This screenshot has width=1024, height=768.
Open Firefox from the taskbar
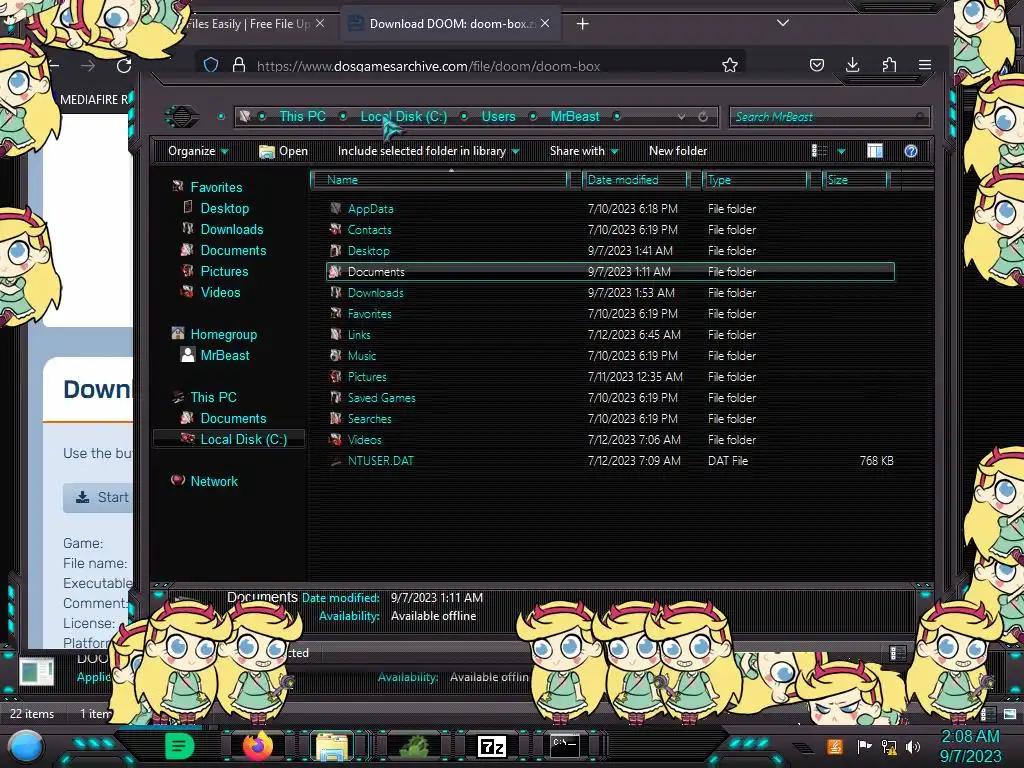[x=258, y=746]
